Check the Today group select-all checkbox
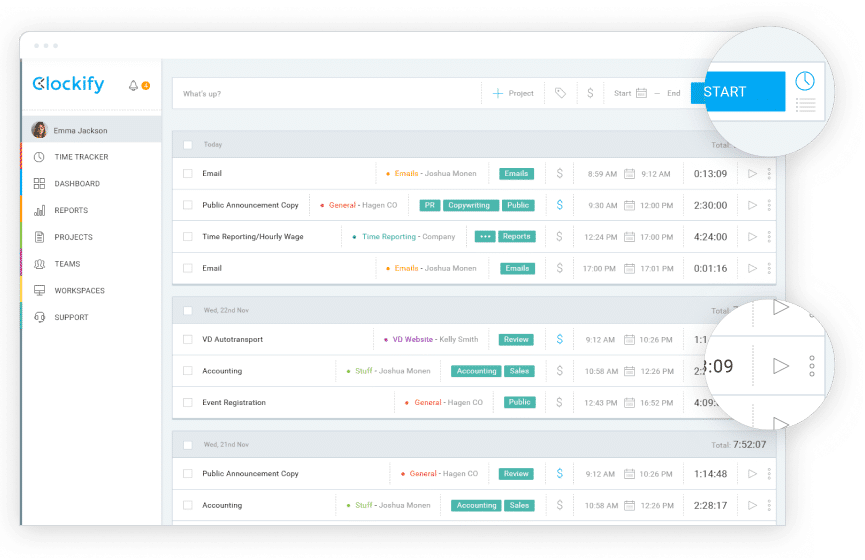Image resolution: width=865 pixels, height=560 pixels. click(187, 145)
